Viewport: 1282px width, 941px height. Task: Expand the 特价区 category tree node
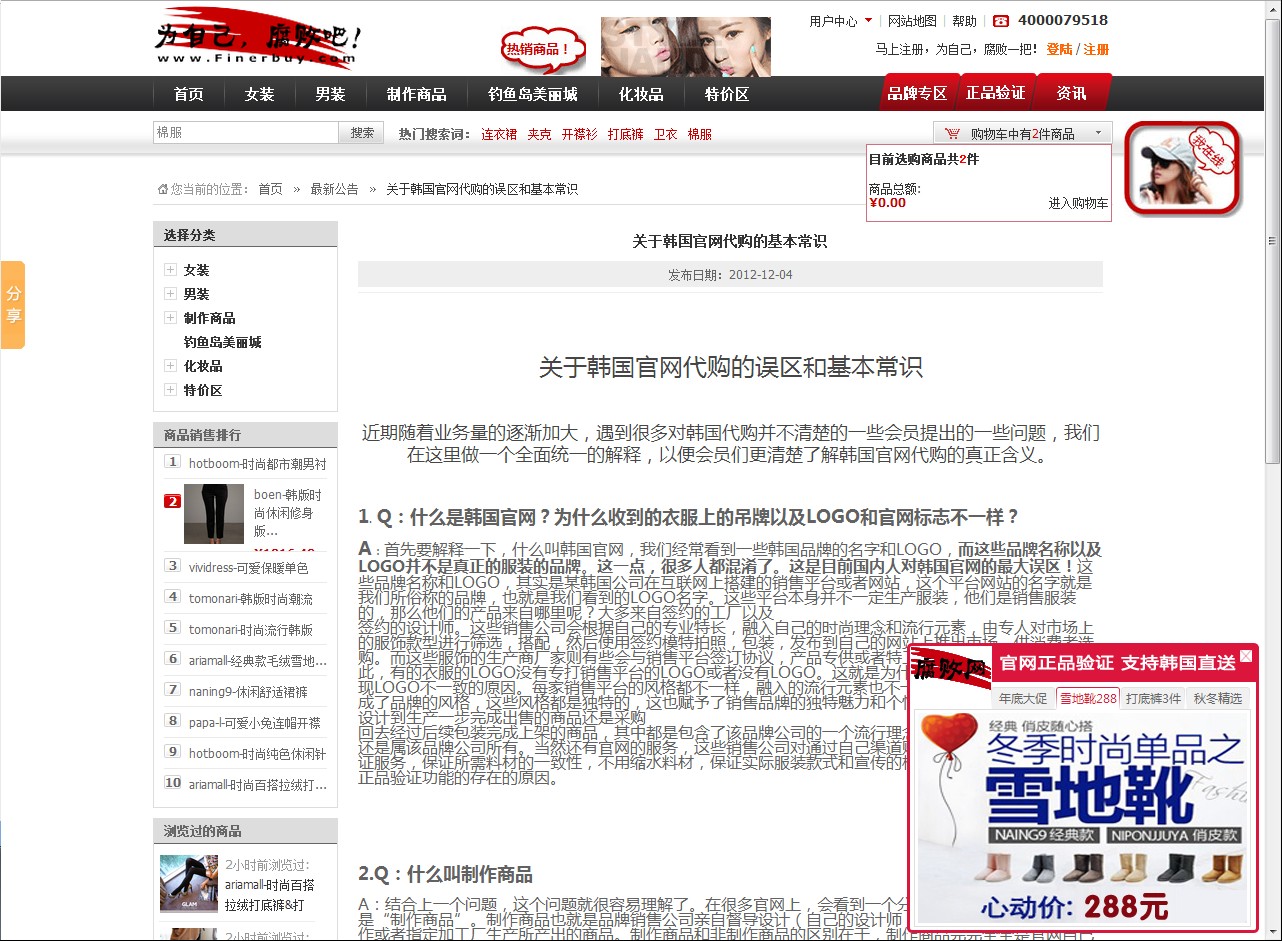171,390
